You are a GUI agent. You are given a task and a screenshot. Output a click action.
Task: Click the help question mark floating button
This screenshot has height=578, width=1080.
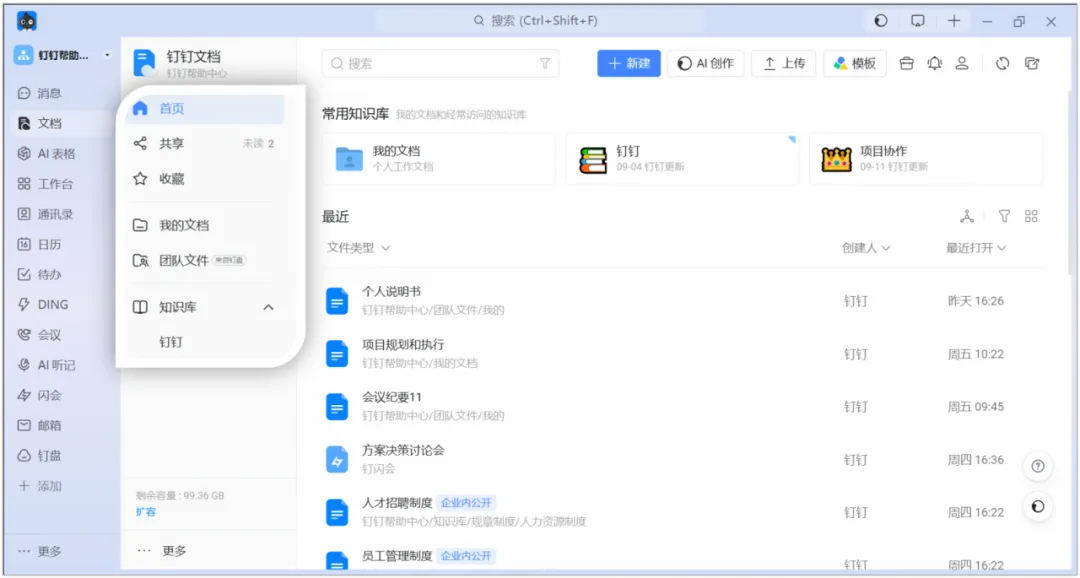click(x=1038, y=466)
